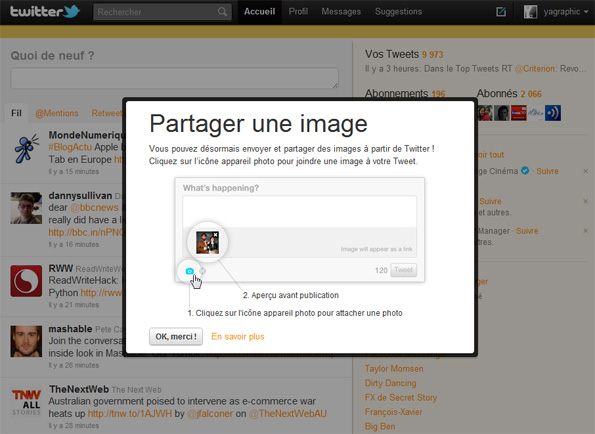Open the TheNextWeb username link
Screen dimensions: 595x434
[79, 389]
